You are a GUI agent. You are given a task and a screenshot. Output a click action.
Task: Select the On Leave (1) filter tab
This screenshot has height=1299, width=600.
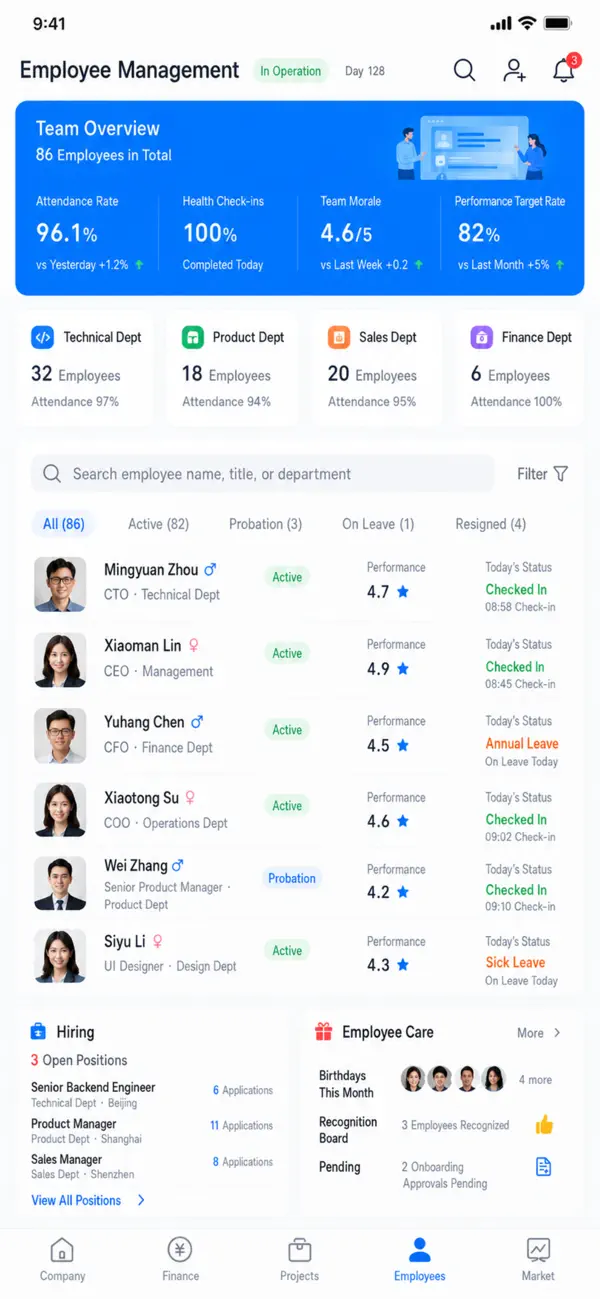click(378, 524)
